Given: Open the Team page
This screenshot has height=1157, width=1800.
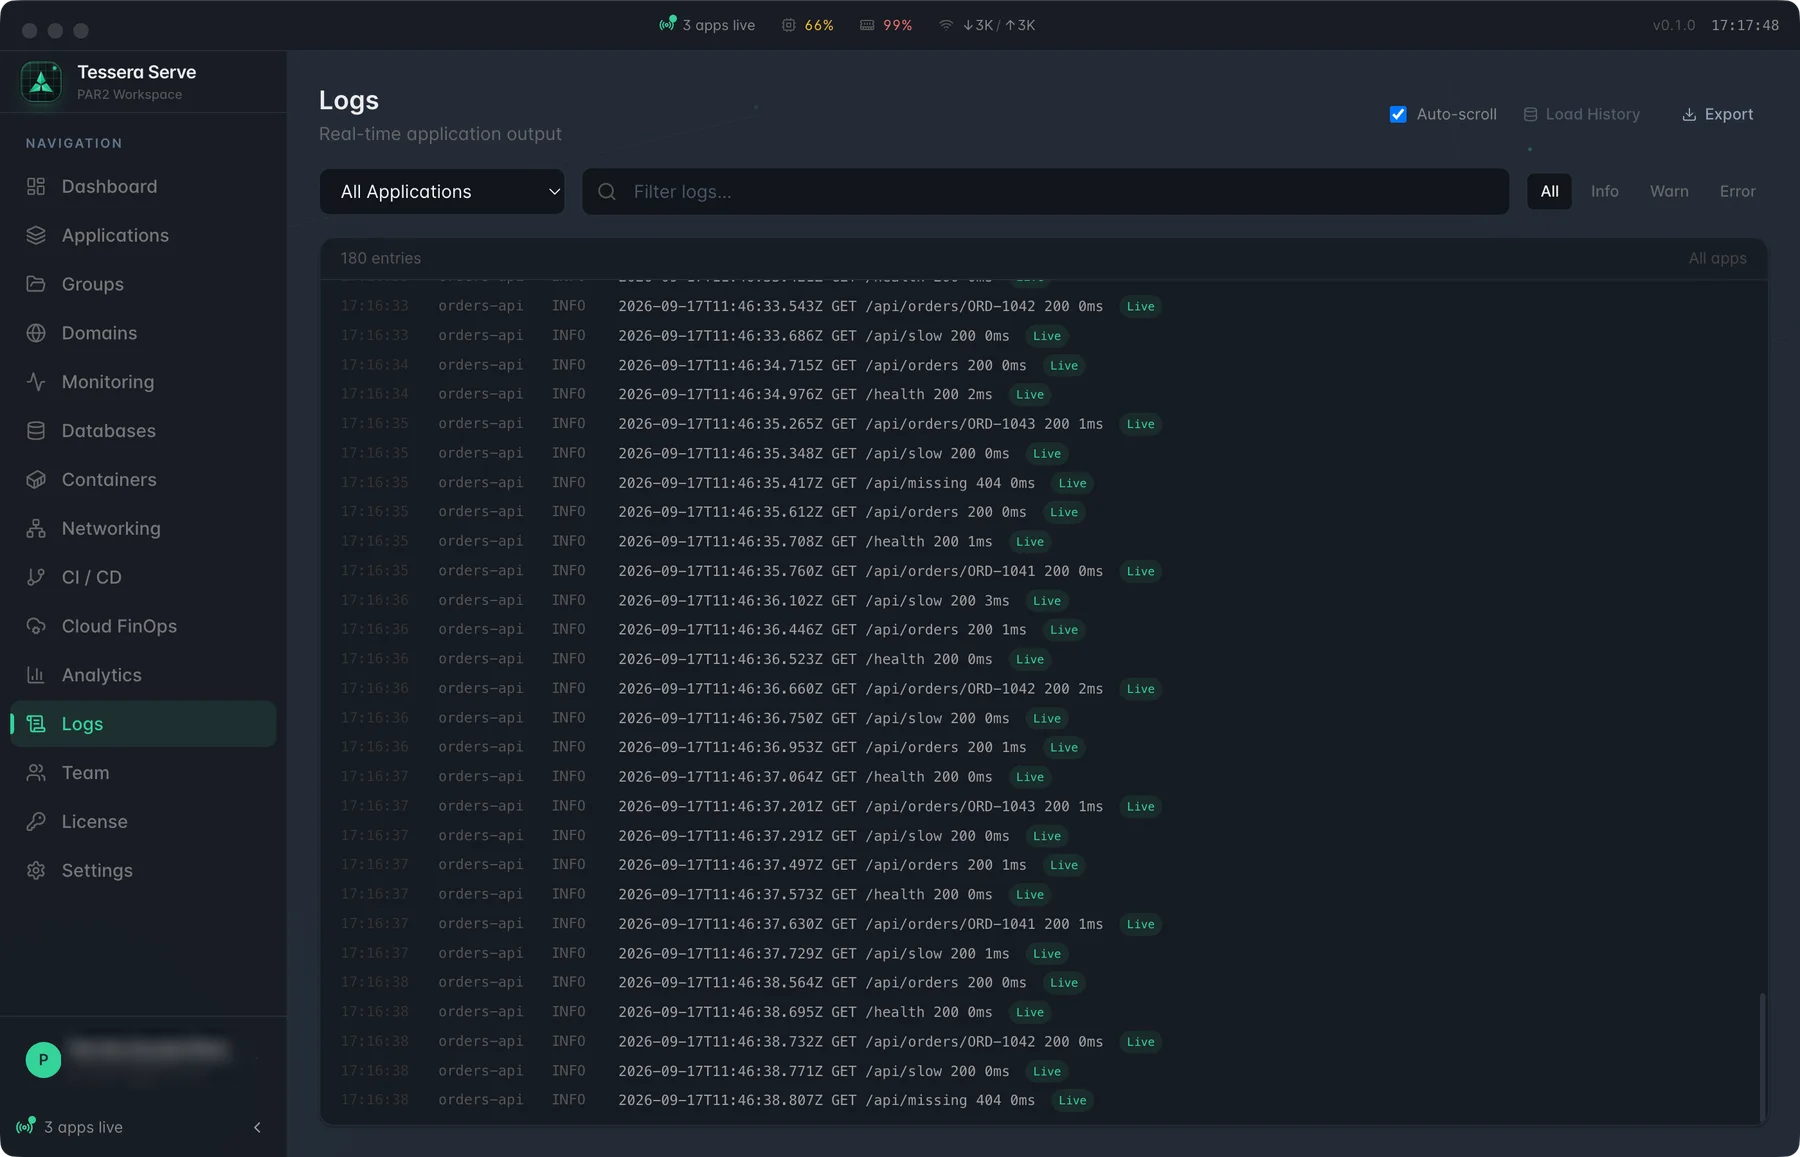Looking at the screenshot, I should [143, 773].
